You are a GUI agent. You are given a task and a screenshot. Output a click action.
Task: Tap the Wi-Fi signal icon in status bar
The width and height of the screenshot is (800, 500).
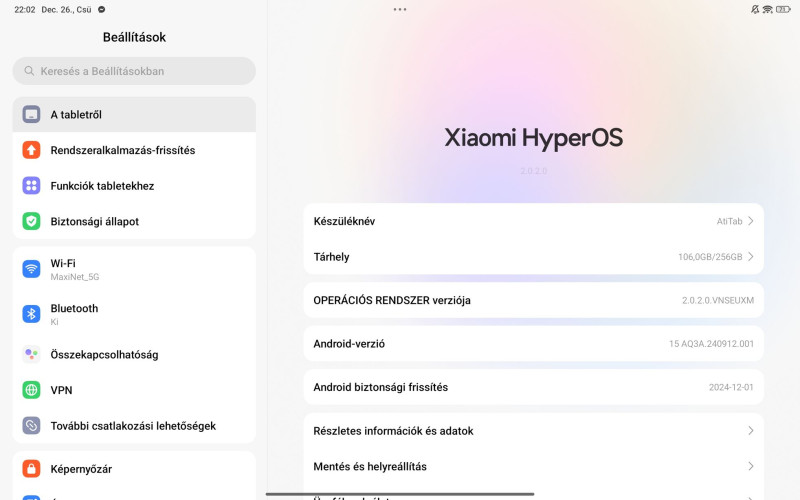[x=767, y=9]
